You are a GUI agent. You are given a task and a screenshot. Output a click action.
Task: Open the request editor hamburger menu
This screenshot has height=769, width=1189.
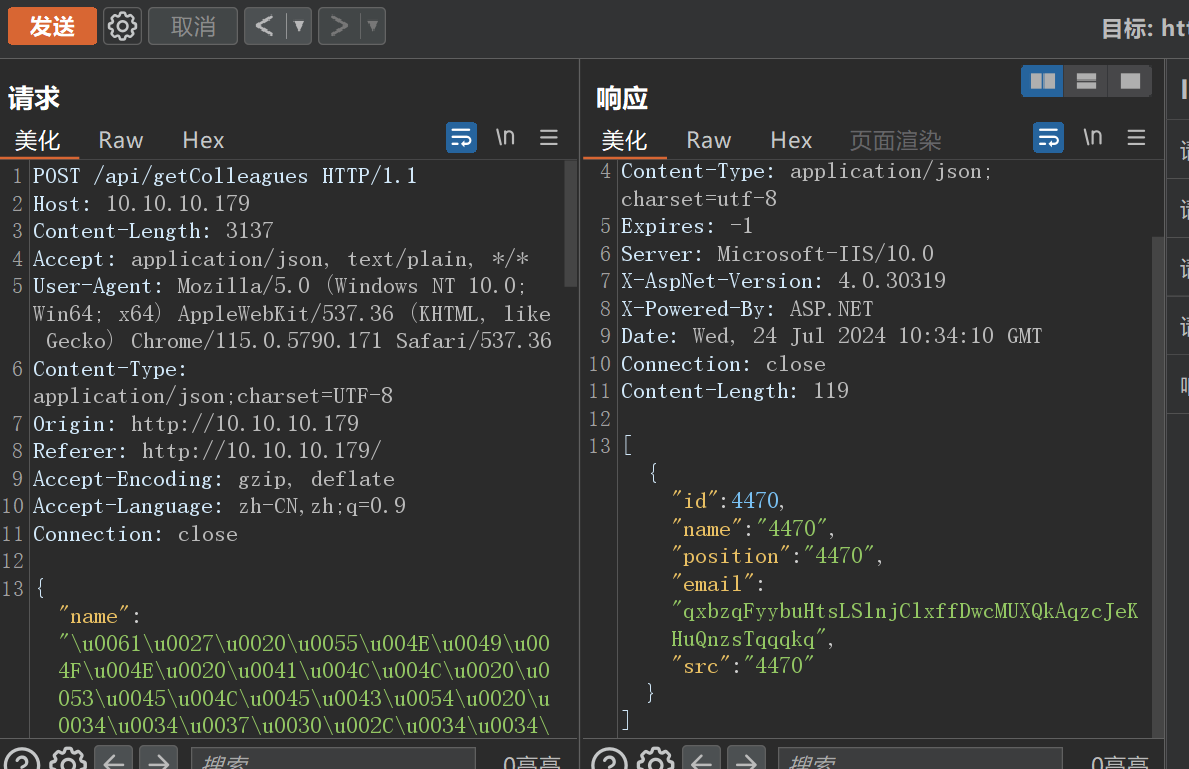[549, 137]
